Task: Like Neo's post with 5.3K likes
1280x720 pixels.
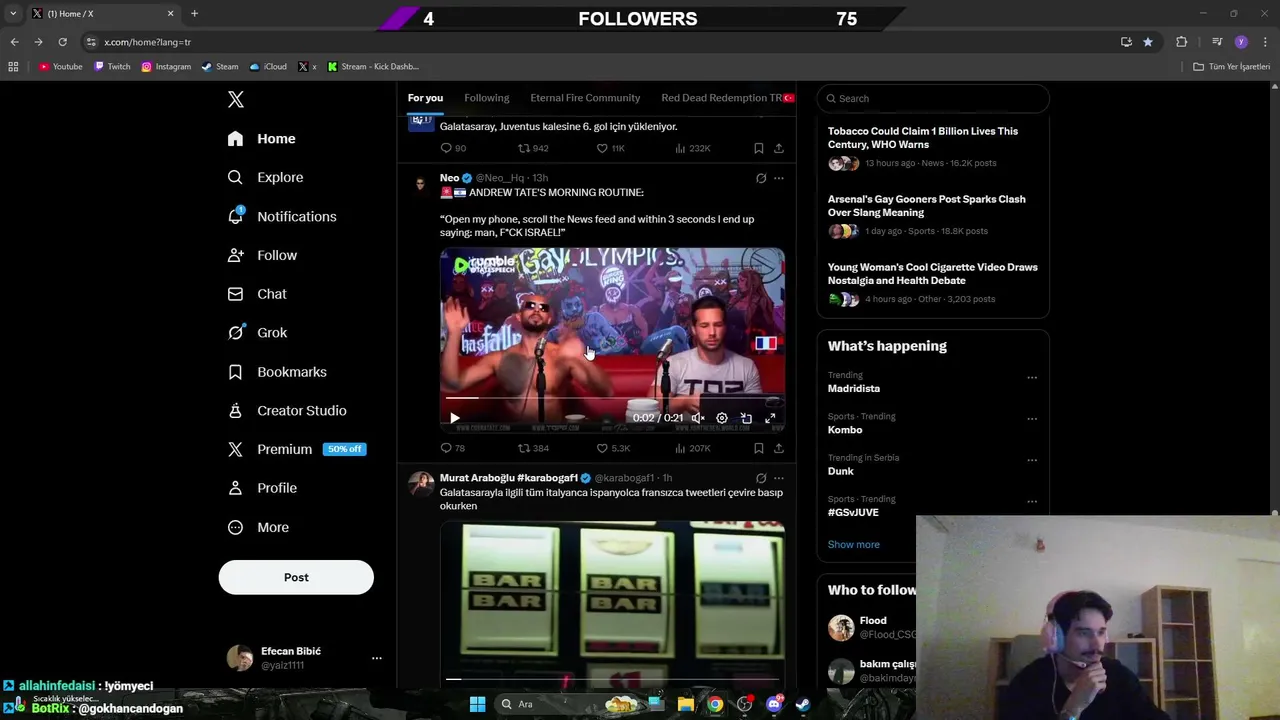Action: click(612, 448)
